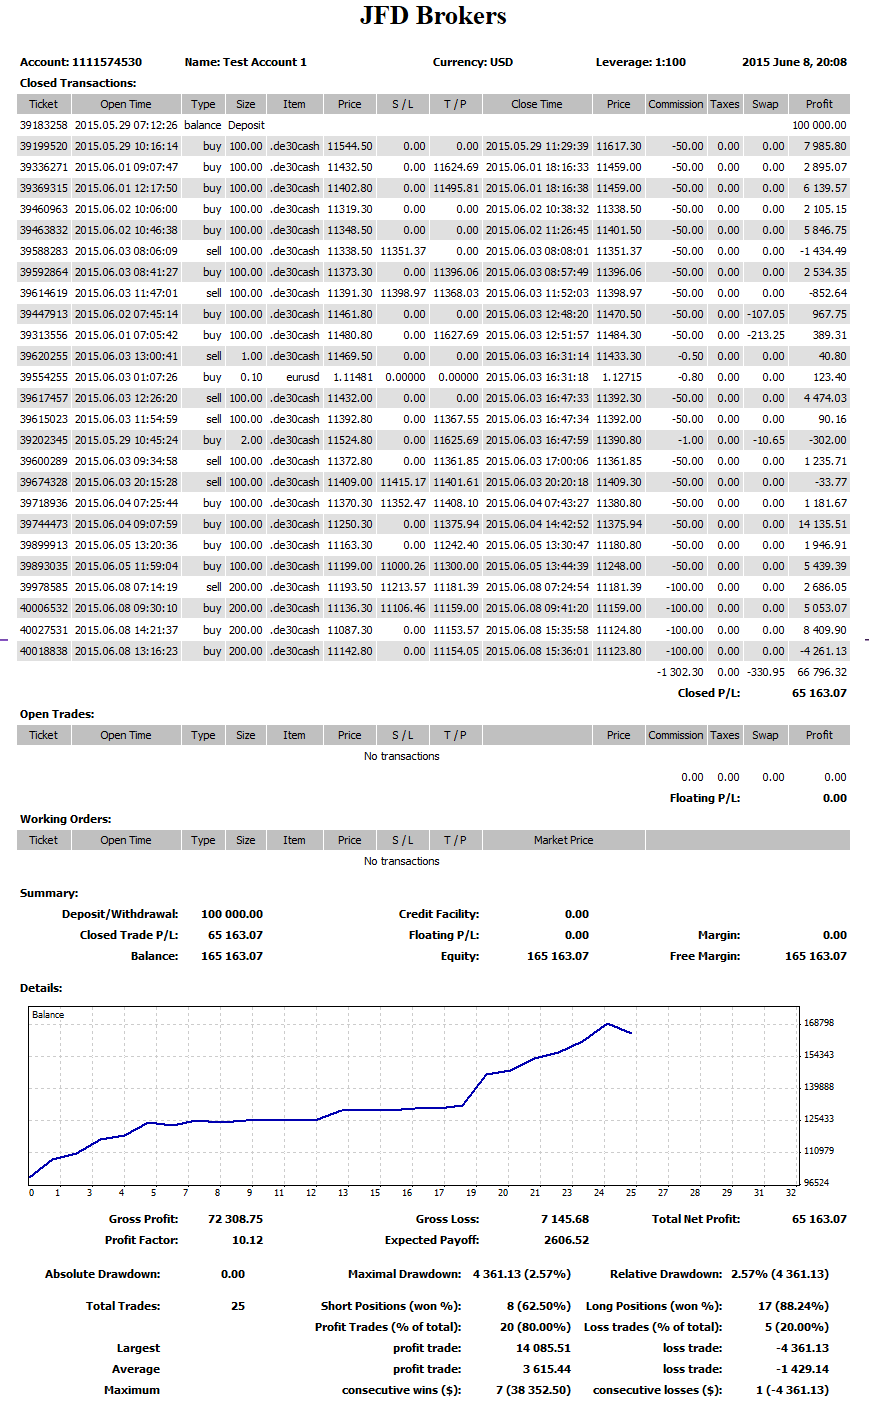Click the 'Working Orders:' heading

coord(66,819)
